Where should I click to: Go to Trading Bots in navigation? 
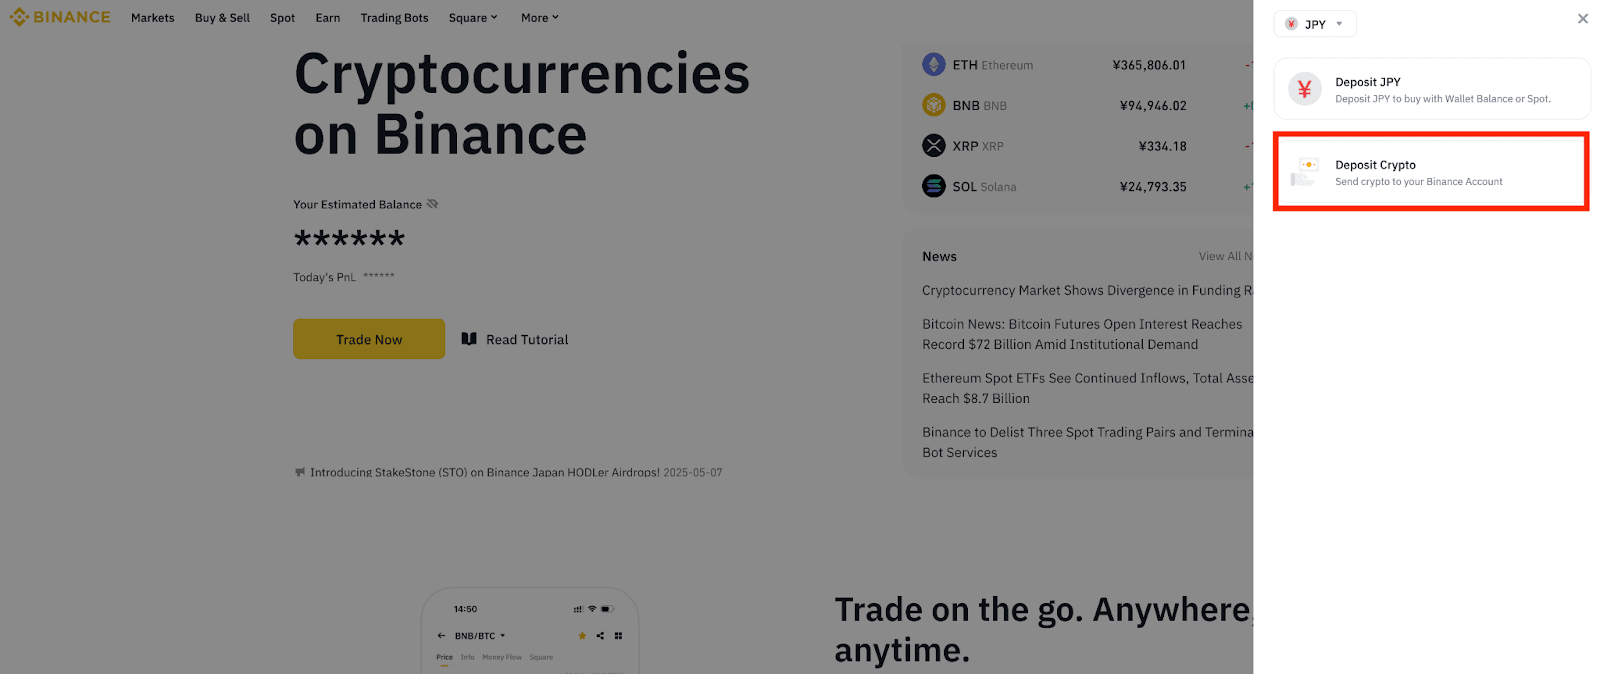pos(394,18)
